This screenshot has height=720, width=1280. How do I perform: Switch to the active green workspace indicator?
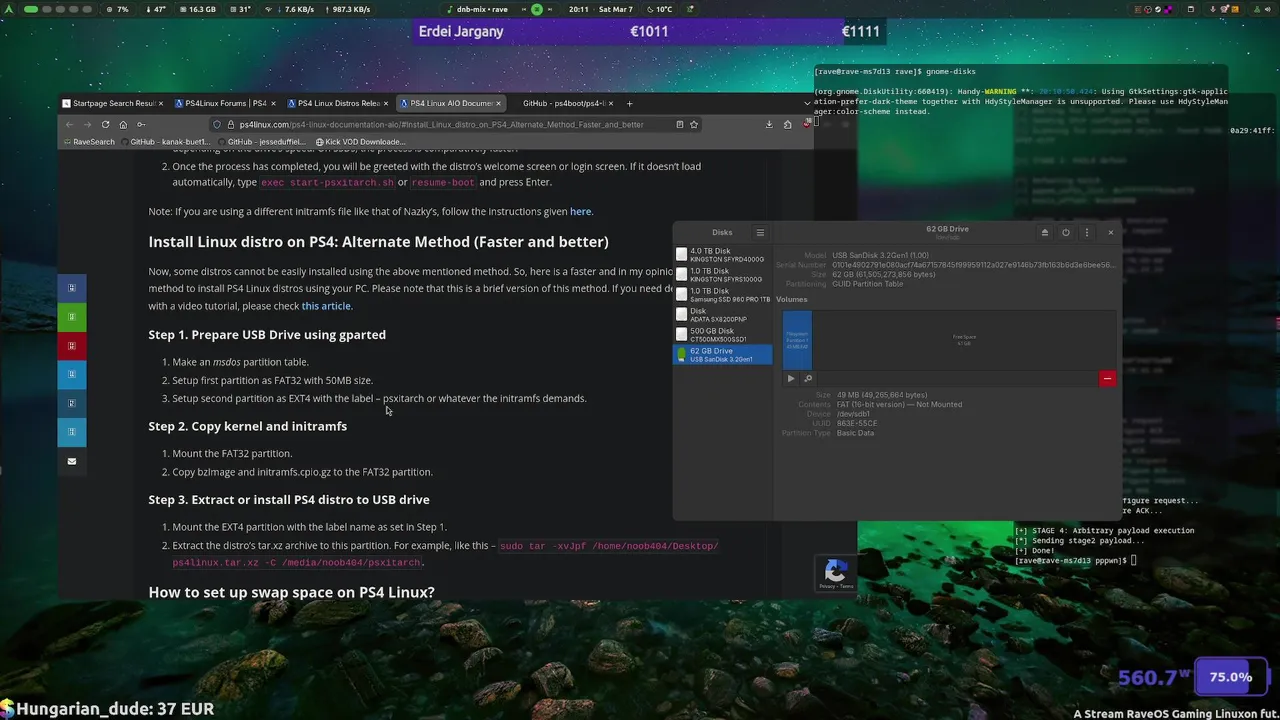tap(31, 9)
